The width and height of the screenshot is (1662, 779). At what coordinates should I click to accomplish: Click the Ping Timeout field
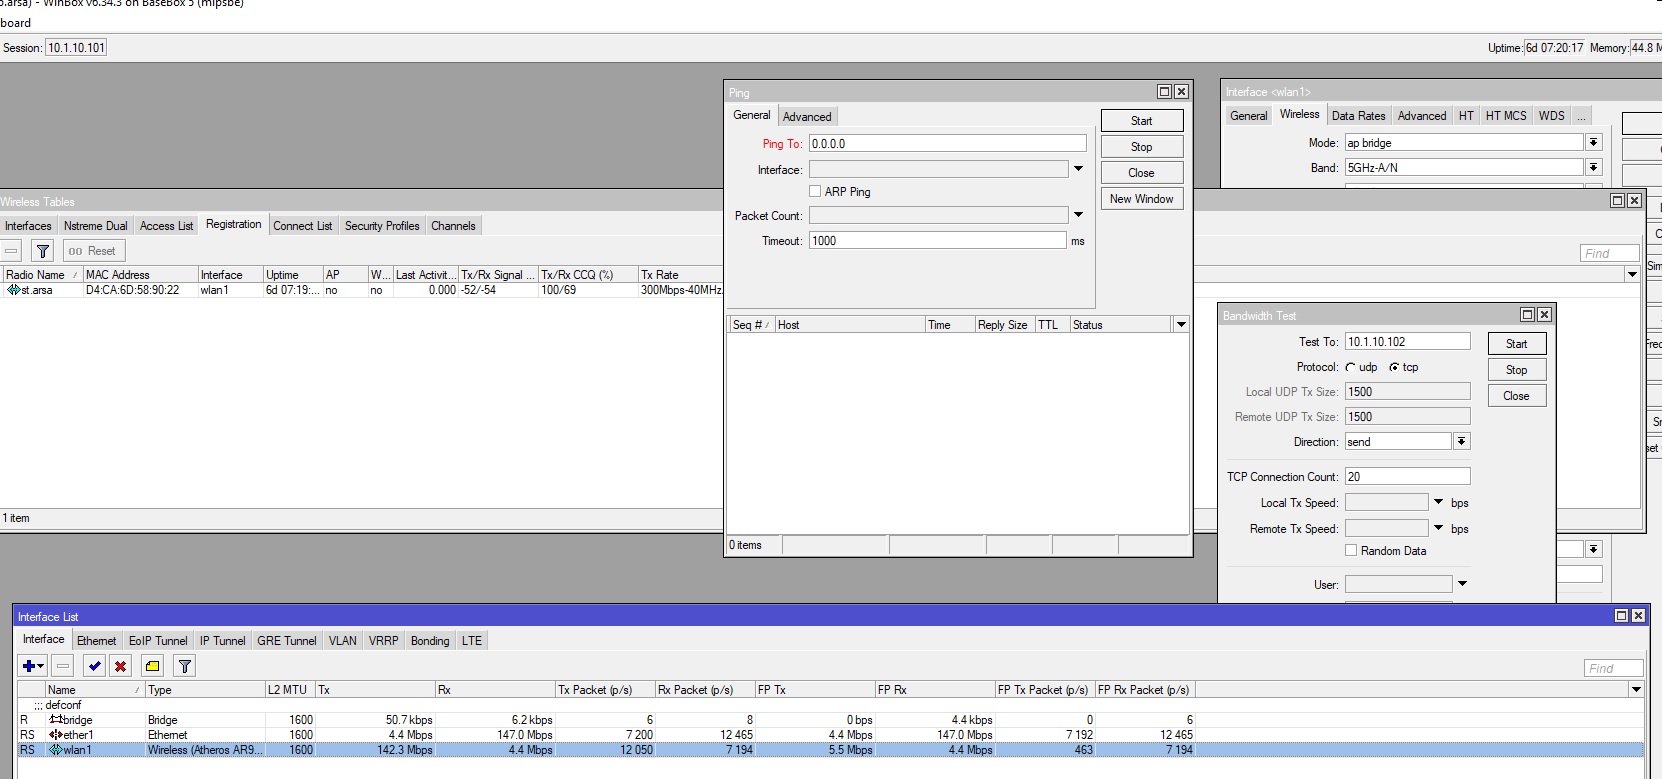point(937,240)
